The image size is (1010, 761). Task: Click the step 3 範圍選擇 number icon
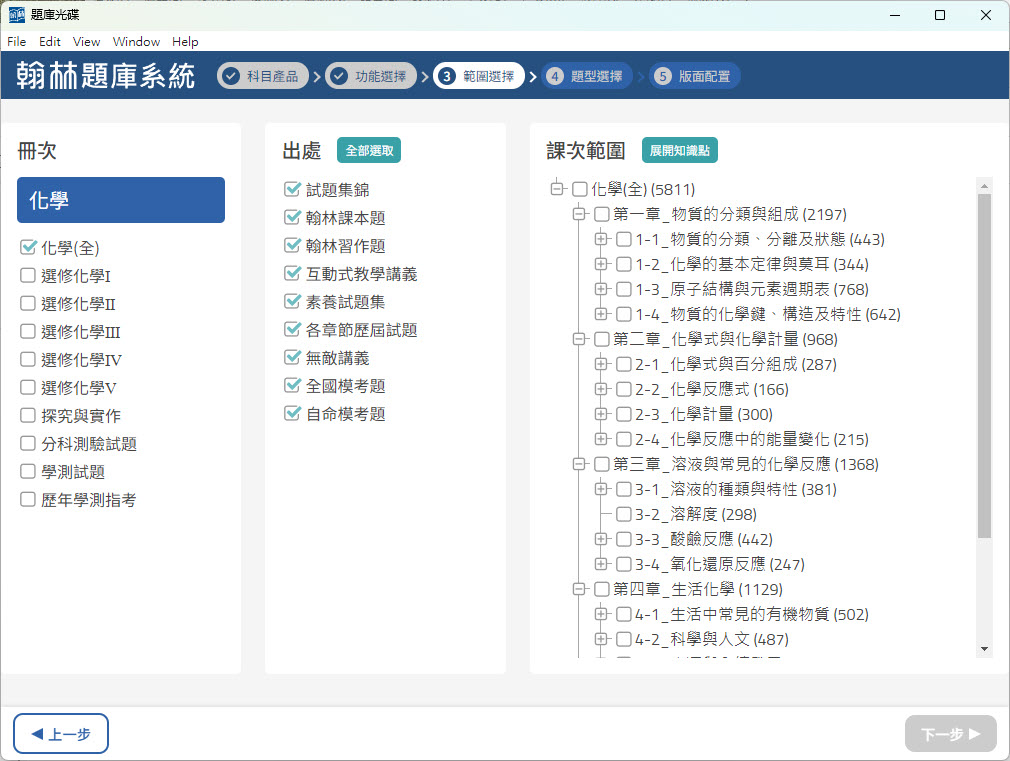pyautogui.click(x=446, y=76)
